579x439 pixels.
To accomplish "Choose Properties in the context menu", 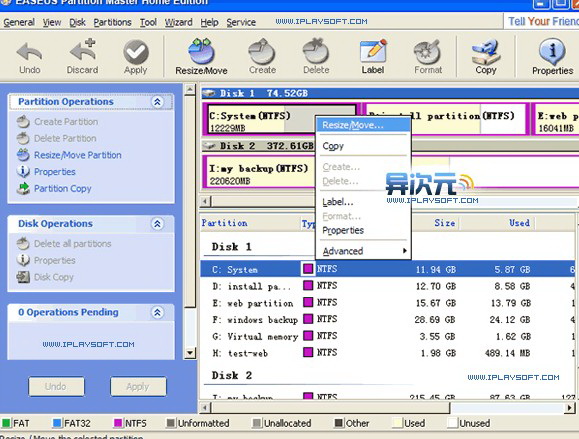I will [x=363, y=230].
